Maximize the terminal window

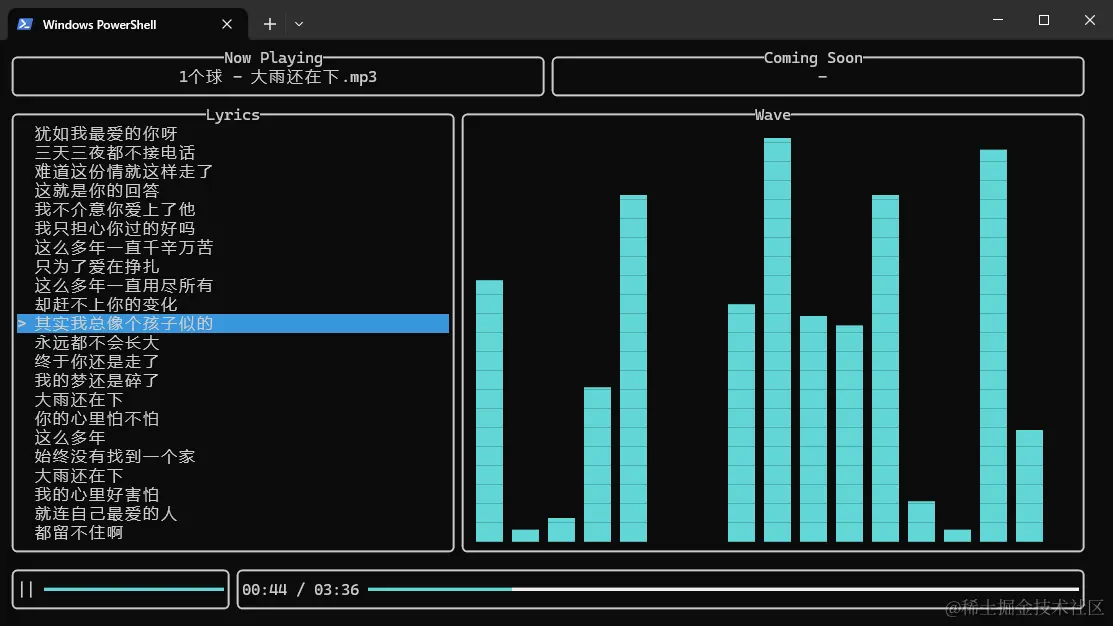point(1043,20)
